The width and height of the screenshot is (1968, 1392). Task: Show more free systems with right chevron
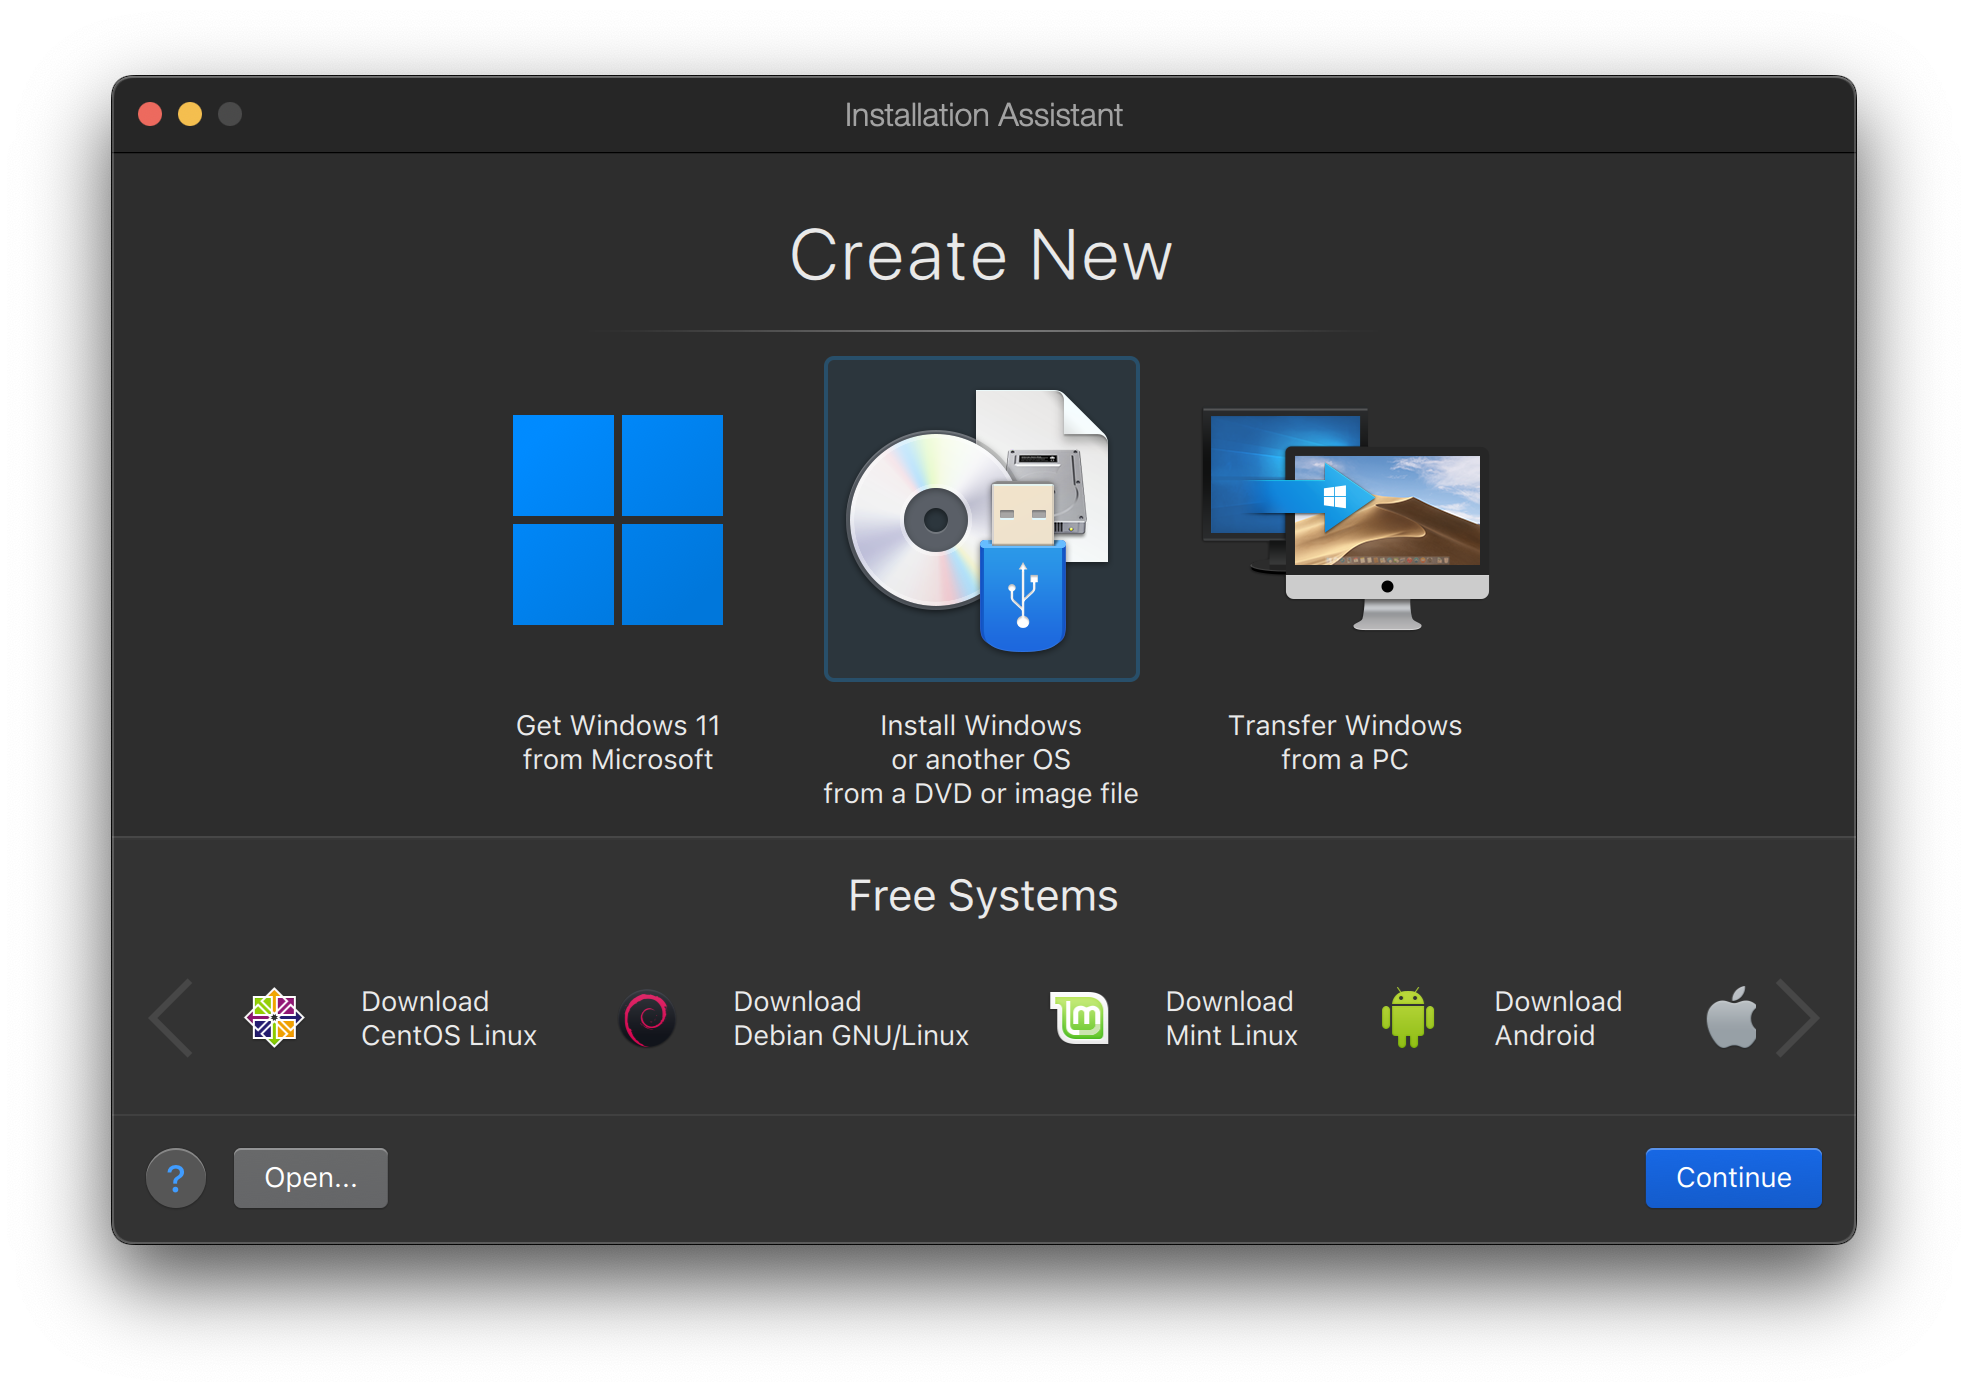(x=1798, y=1018)
